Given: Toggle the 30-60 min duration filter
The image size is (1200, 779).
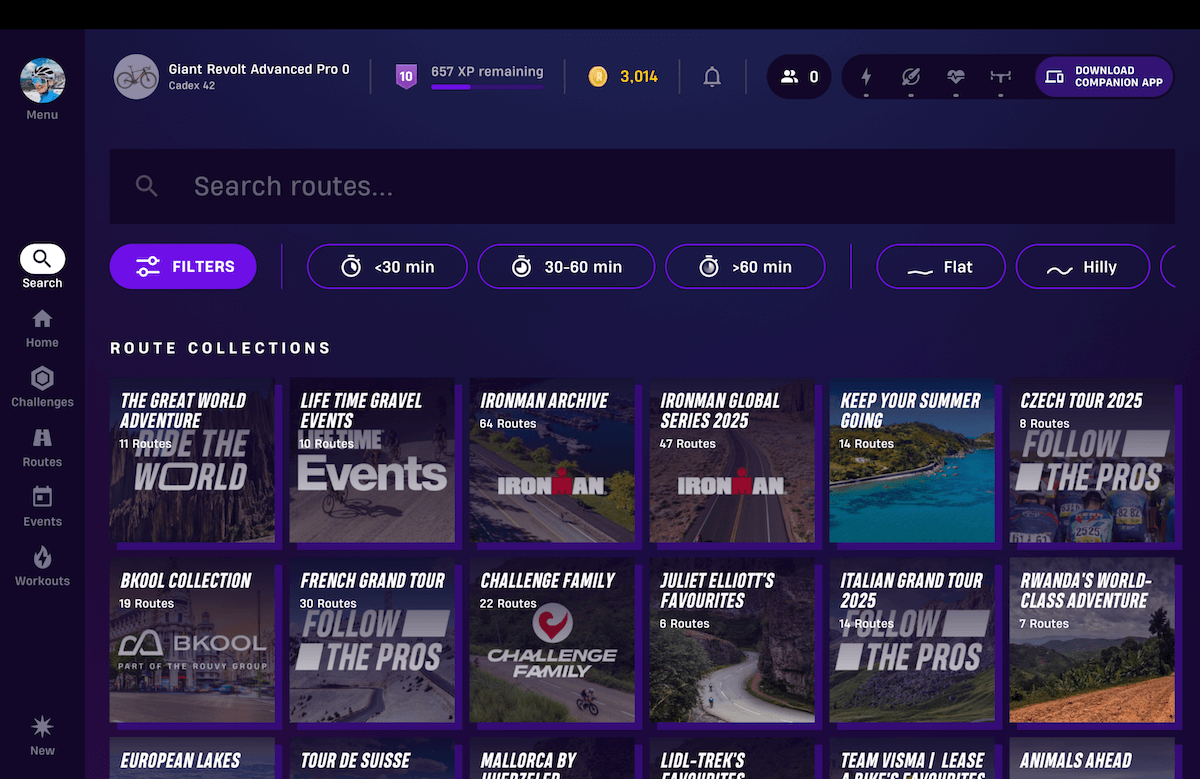Looking at the screenshot, I should (566, 267).
